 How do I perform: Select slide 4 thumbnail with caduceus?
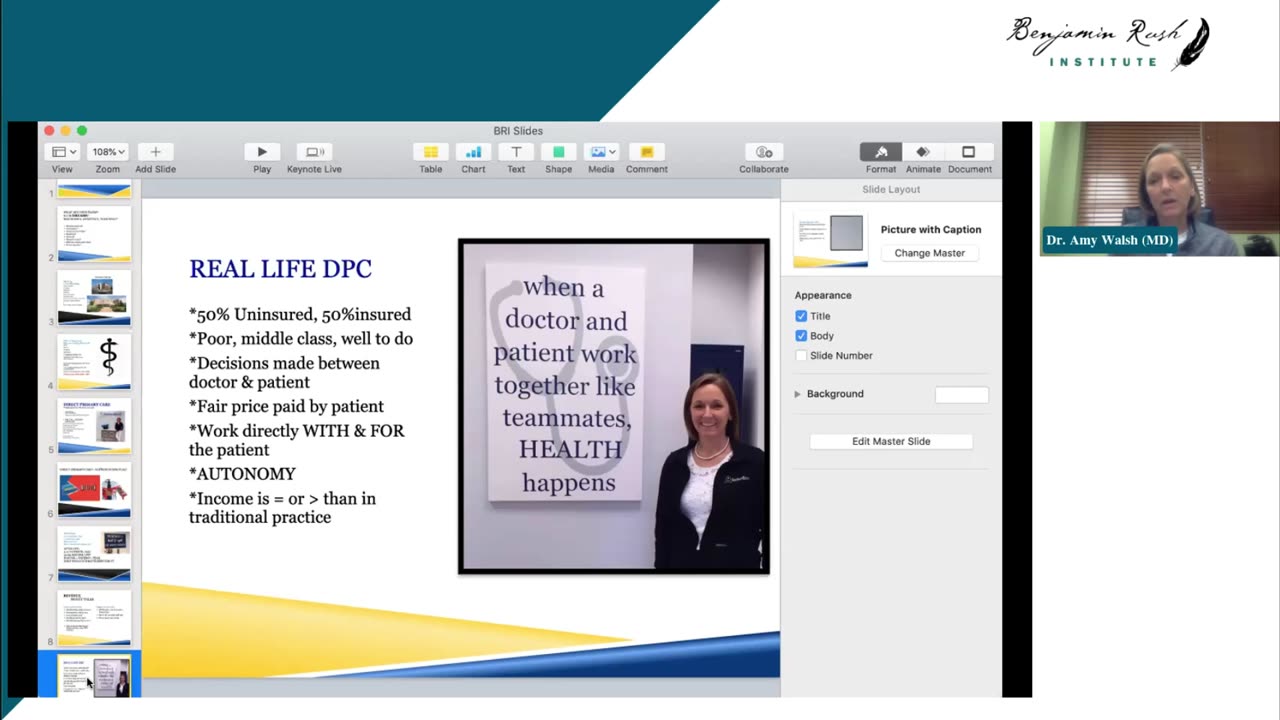94,362
